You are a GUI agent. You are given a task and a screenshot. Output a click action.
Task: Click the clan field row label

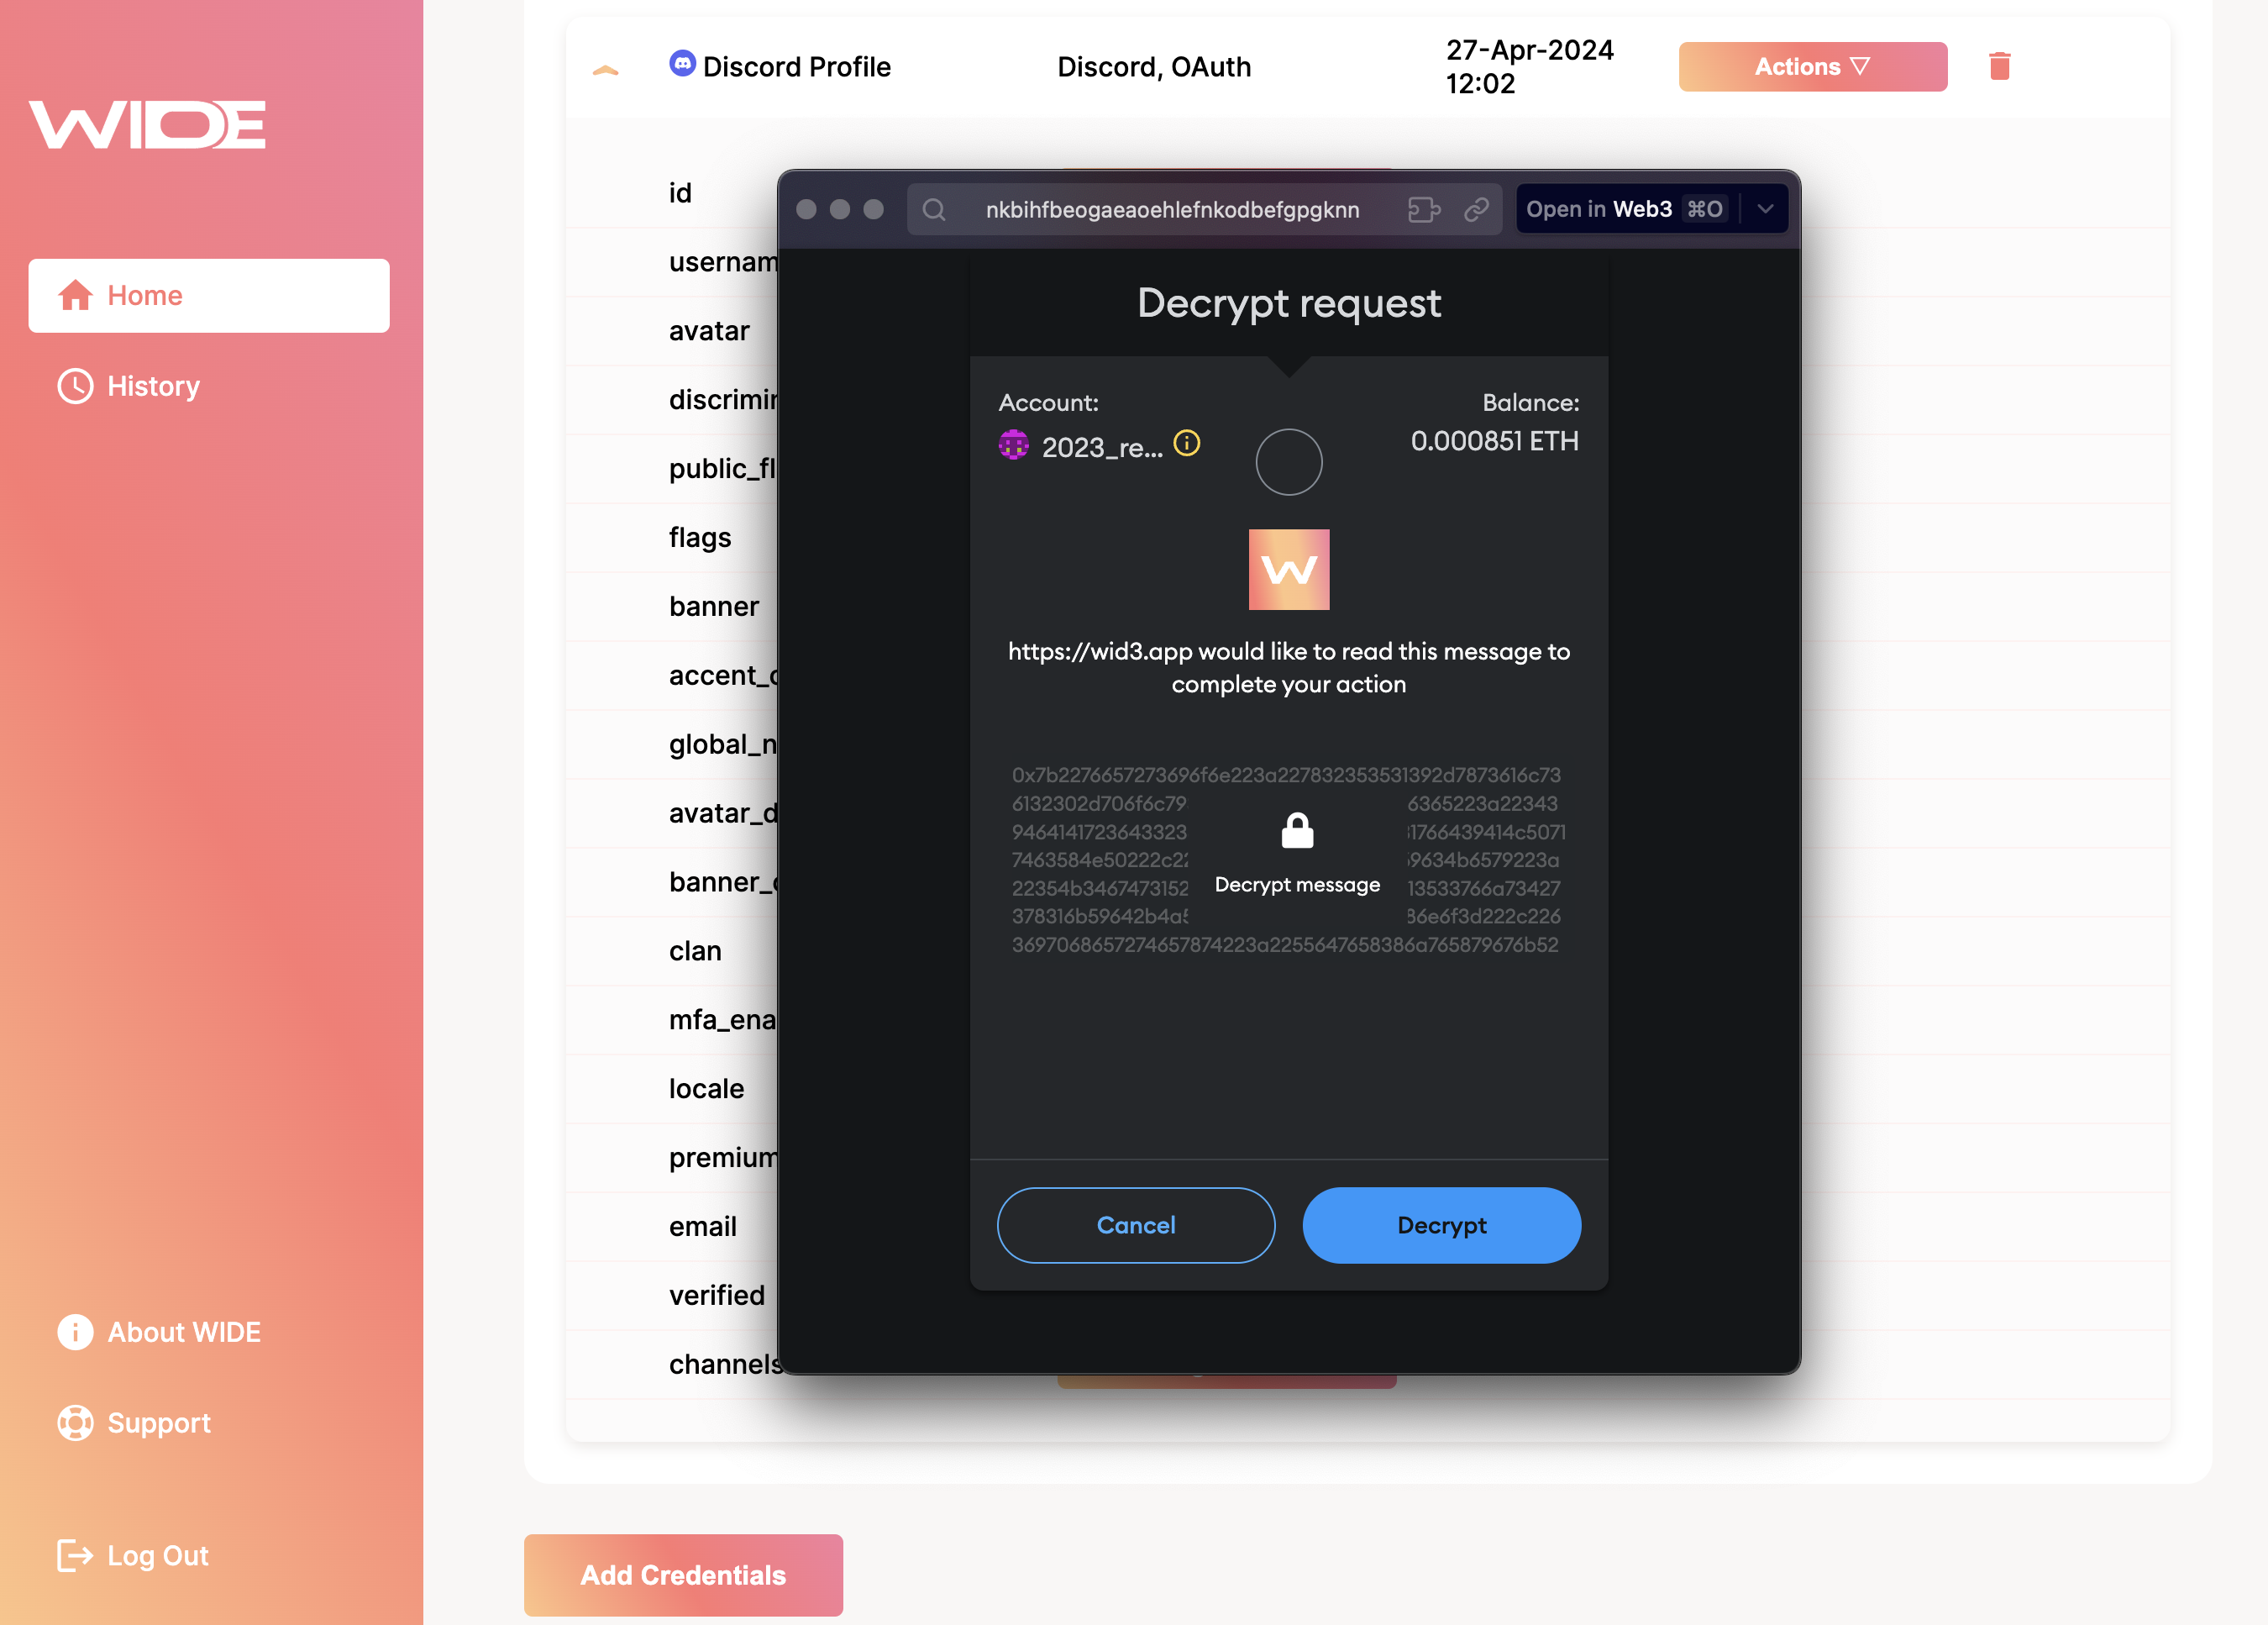click(695, 951)
